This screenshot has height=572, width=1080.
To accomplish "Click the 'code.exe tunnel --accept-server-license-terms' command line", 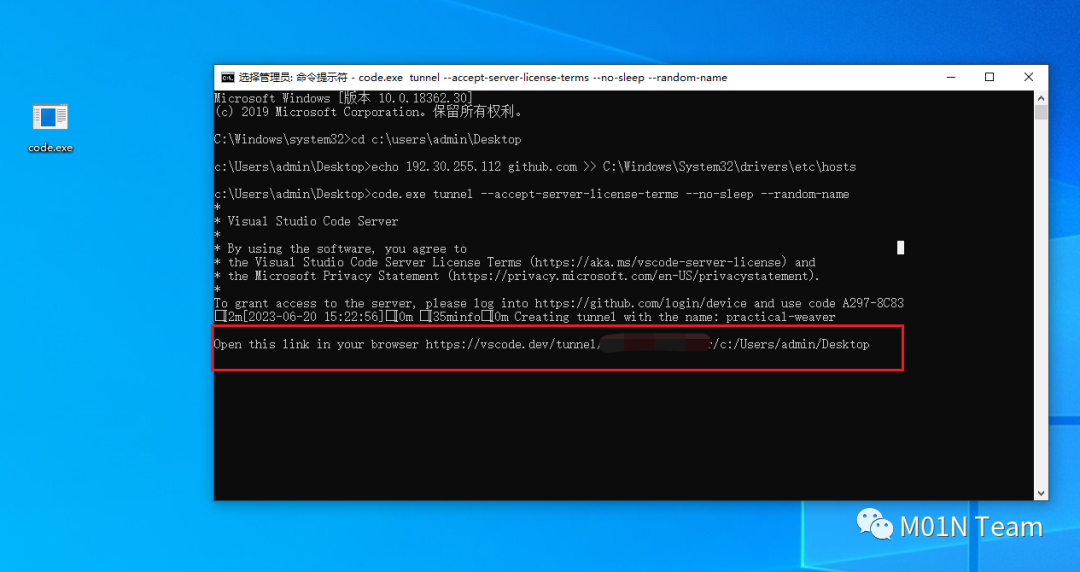I will [531, 194].
